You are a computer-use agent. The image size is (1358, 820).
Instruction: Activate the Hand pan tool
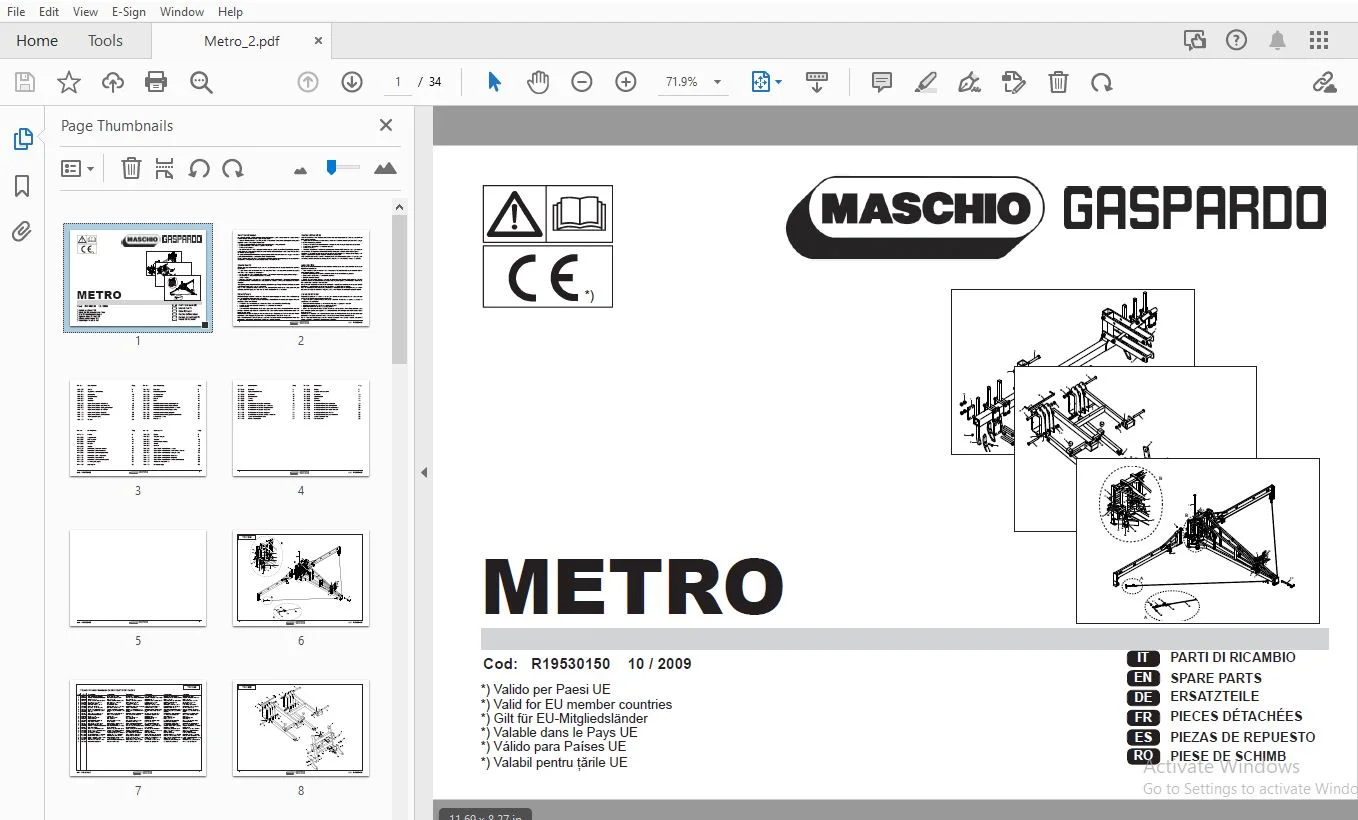[538, 82]
